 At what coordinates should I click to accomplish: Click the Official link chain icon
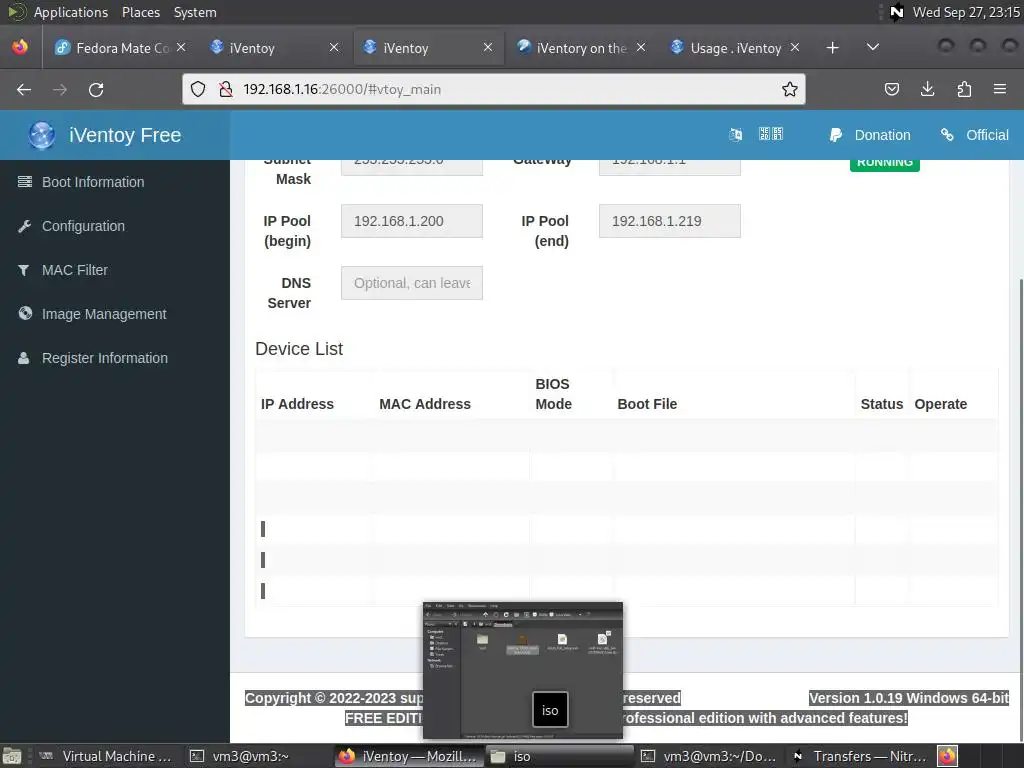(x=947, y=135)
